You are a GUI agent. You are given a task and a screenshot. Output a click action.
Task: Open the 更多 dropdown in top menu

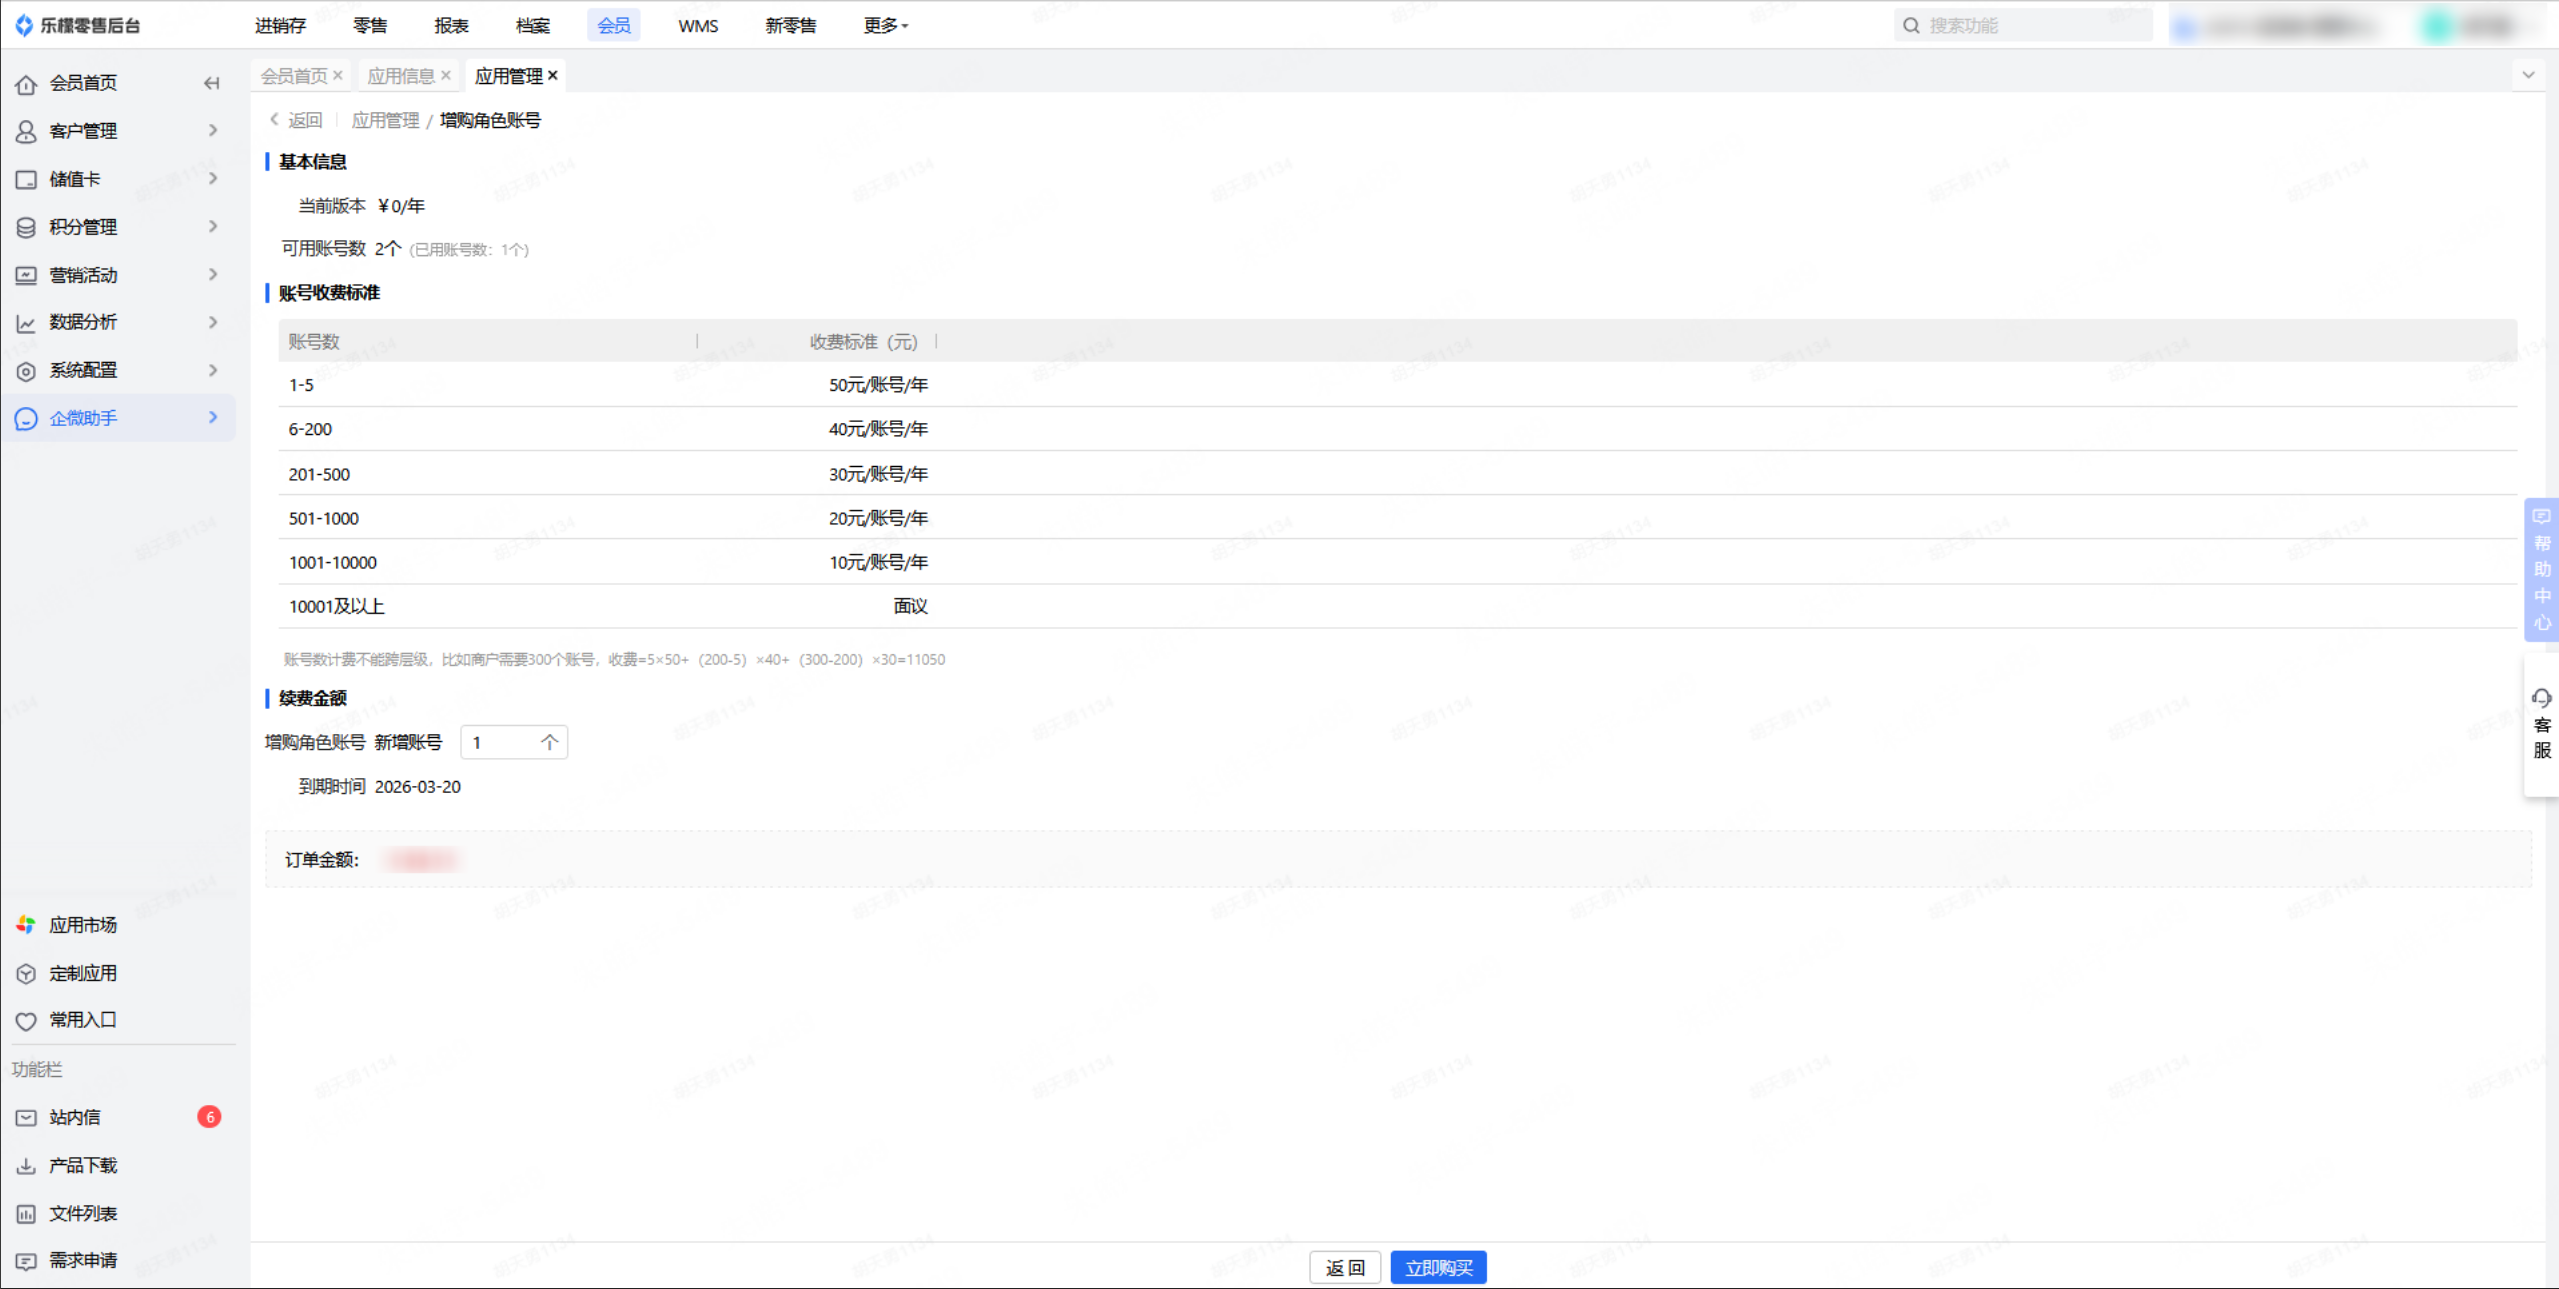[885, 26]
